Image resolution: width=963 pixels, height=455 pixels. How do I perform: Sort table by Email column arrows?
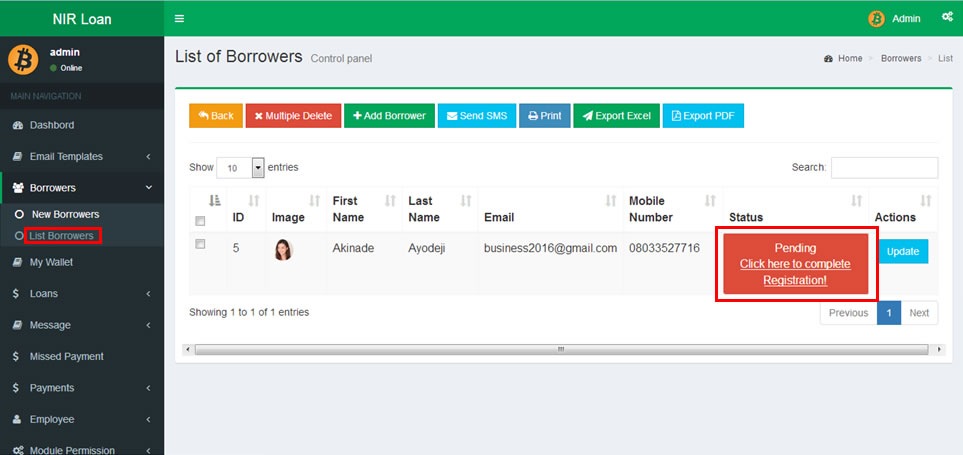tap(610, 201)
